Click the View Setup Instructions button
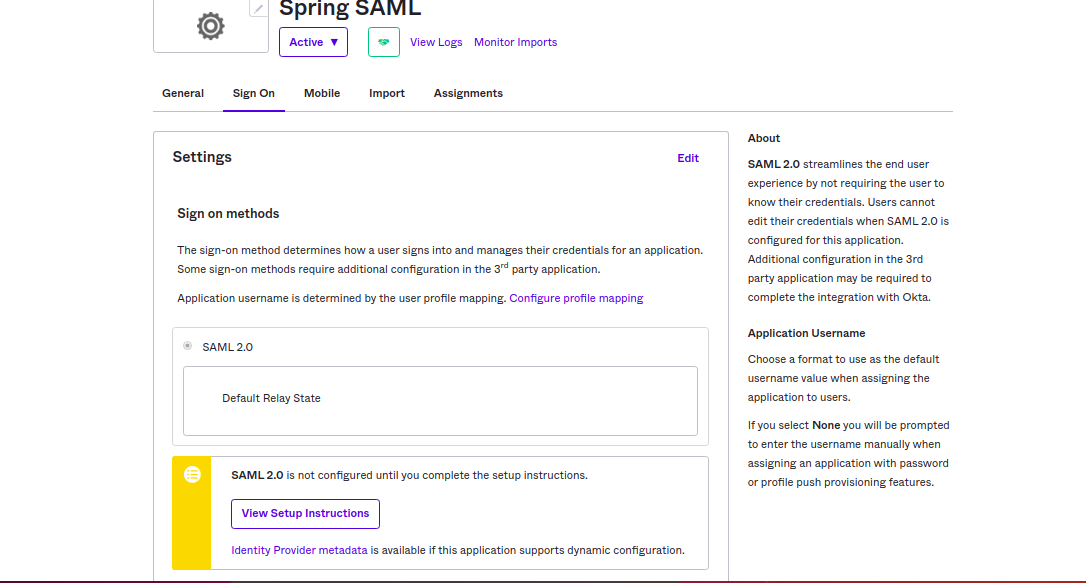This screenshot has height=583, width=1086. coord(305,513)
